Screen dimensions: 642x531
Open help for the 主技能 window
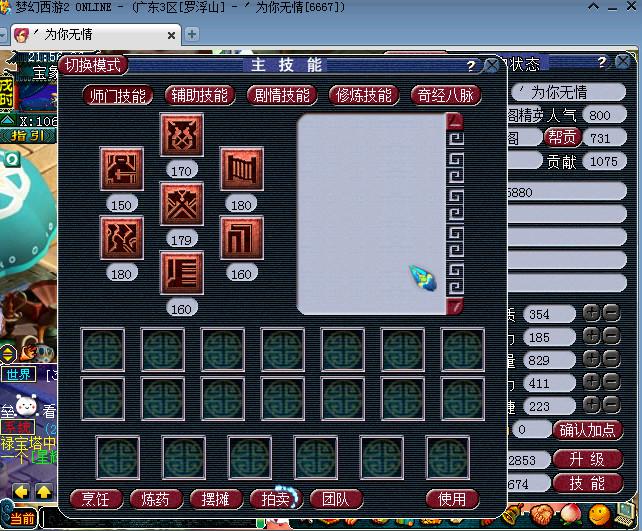click(471, 65)
